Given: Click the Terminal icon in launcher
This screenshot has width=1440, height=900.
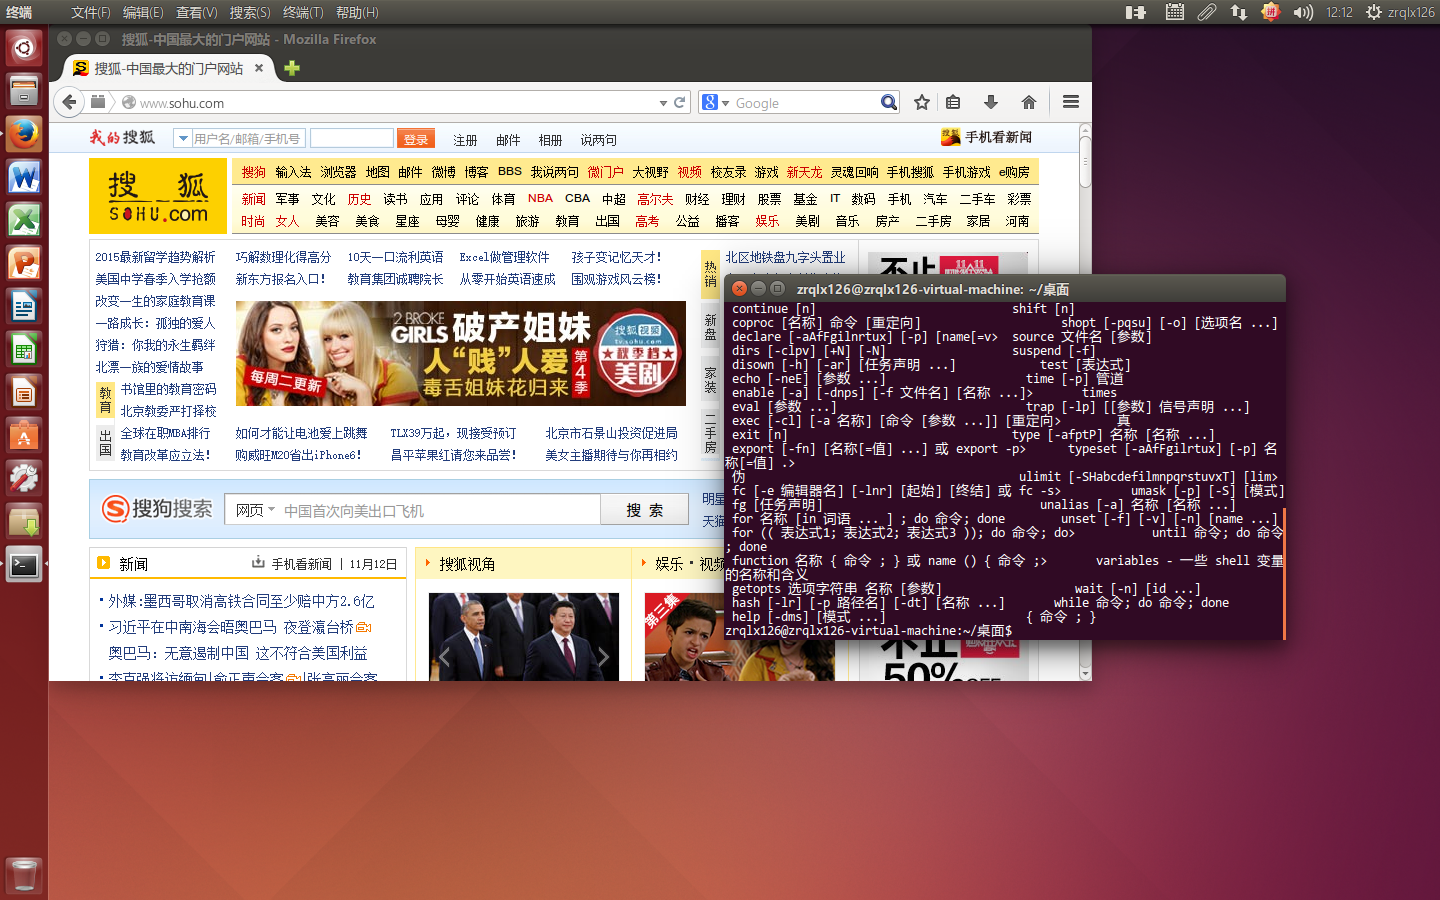Looking at the screenshot, I should pyautogui.click(x=24, y=565).
